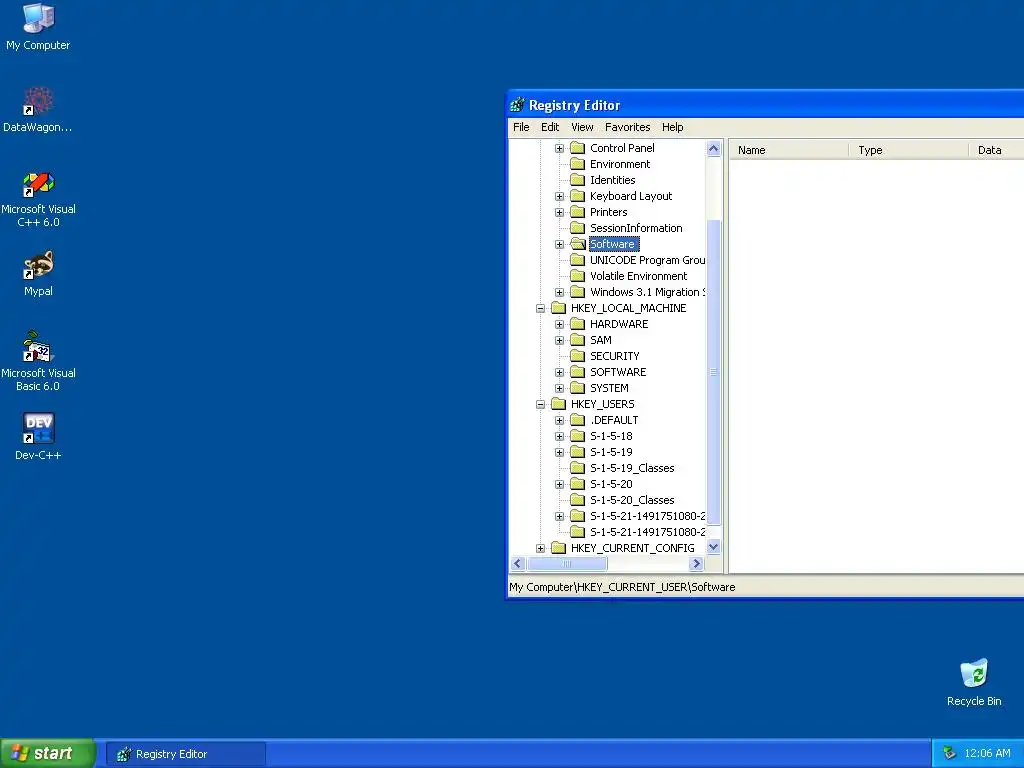1024x768 pixels.
Task: Click the vertical scrollbar thumb in tree
Action: tap(714, 372)
